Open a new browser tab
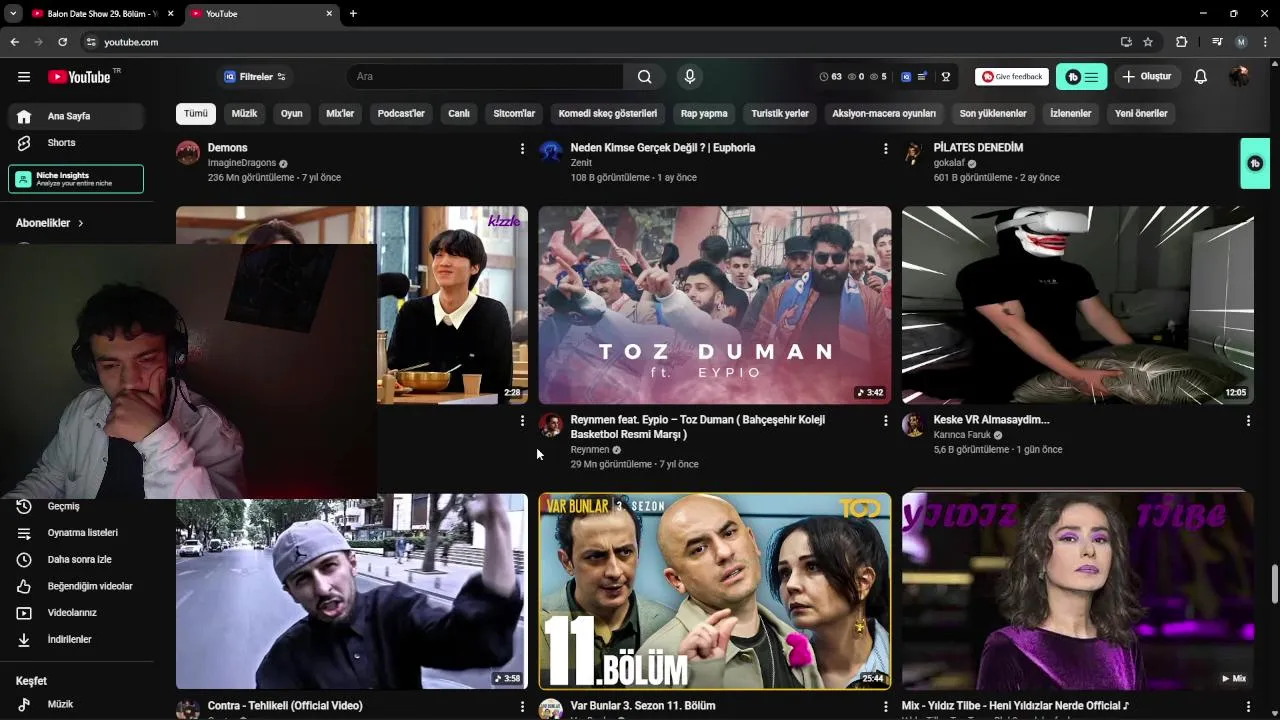The height and width of the screenshot is (720, 1280). 353,14
